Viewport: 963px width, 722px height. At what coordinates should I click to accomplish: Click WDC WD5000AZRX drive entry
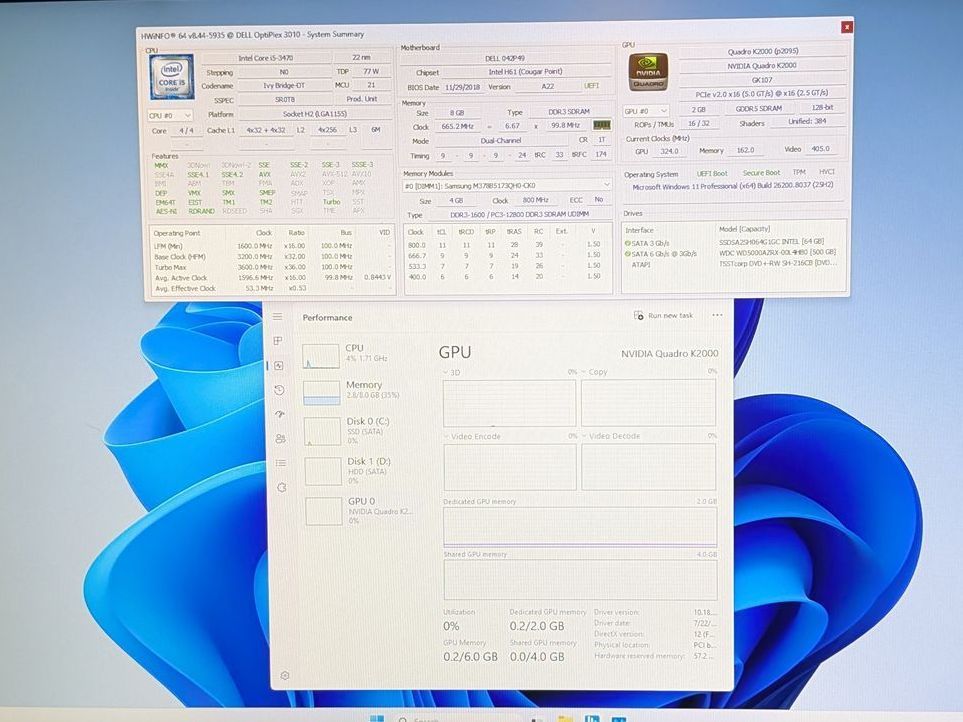tap(777, 252)
